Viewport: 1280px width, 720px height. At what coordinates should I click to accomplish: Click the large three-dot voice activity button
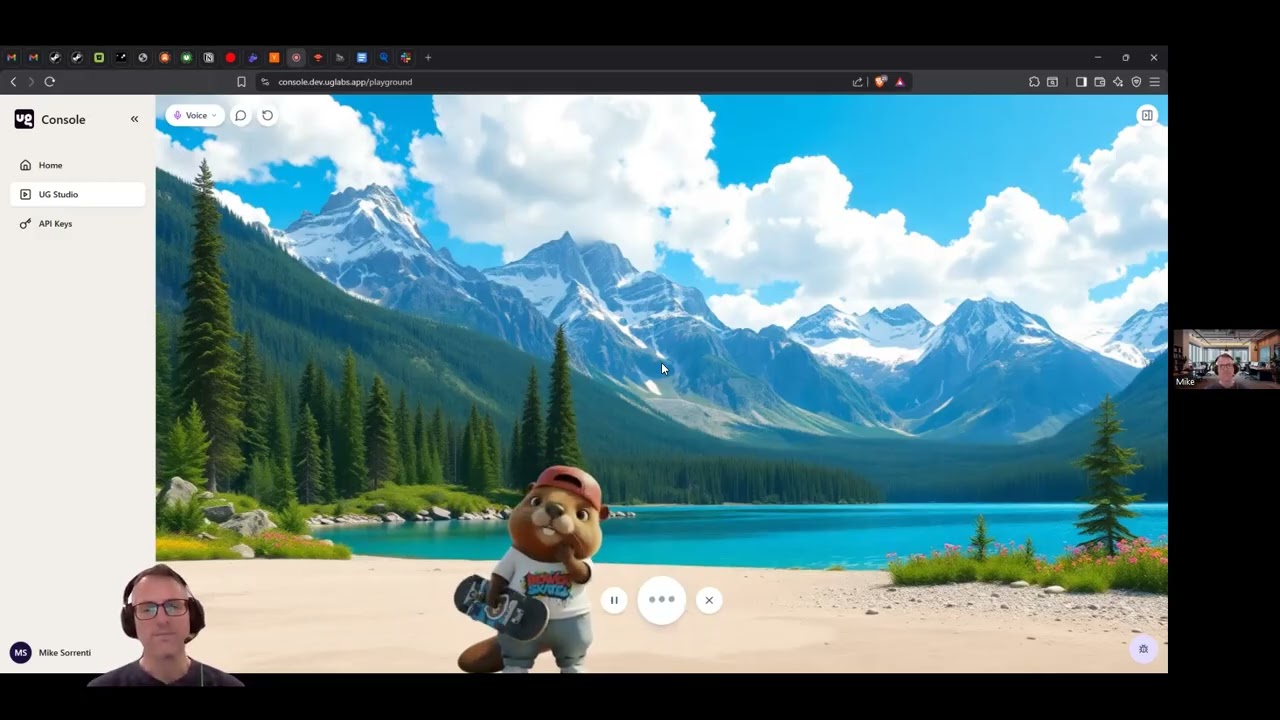[662, 600]
